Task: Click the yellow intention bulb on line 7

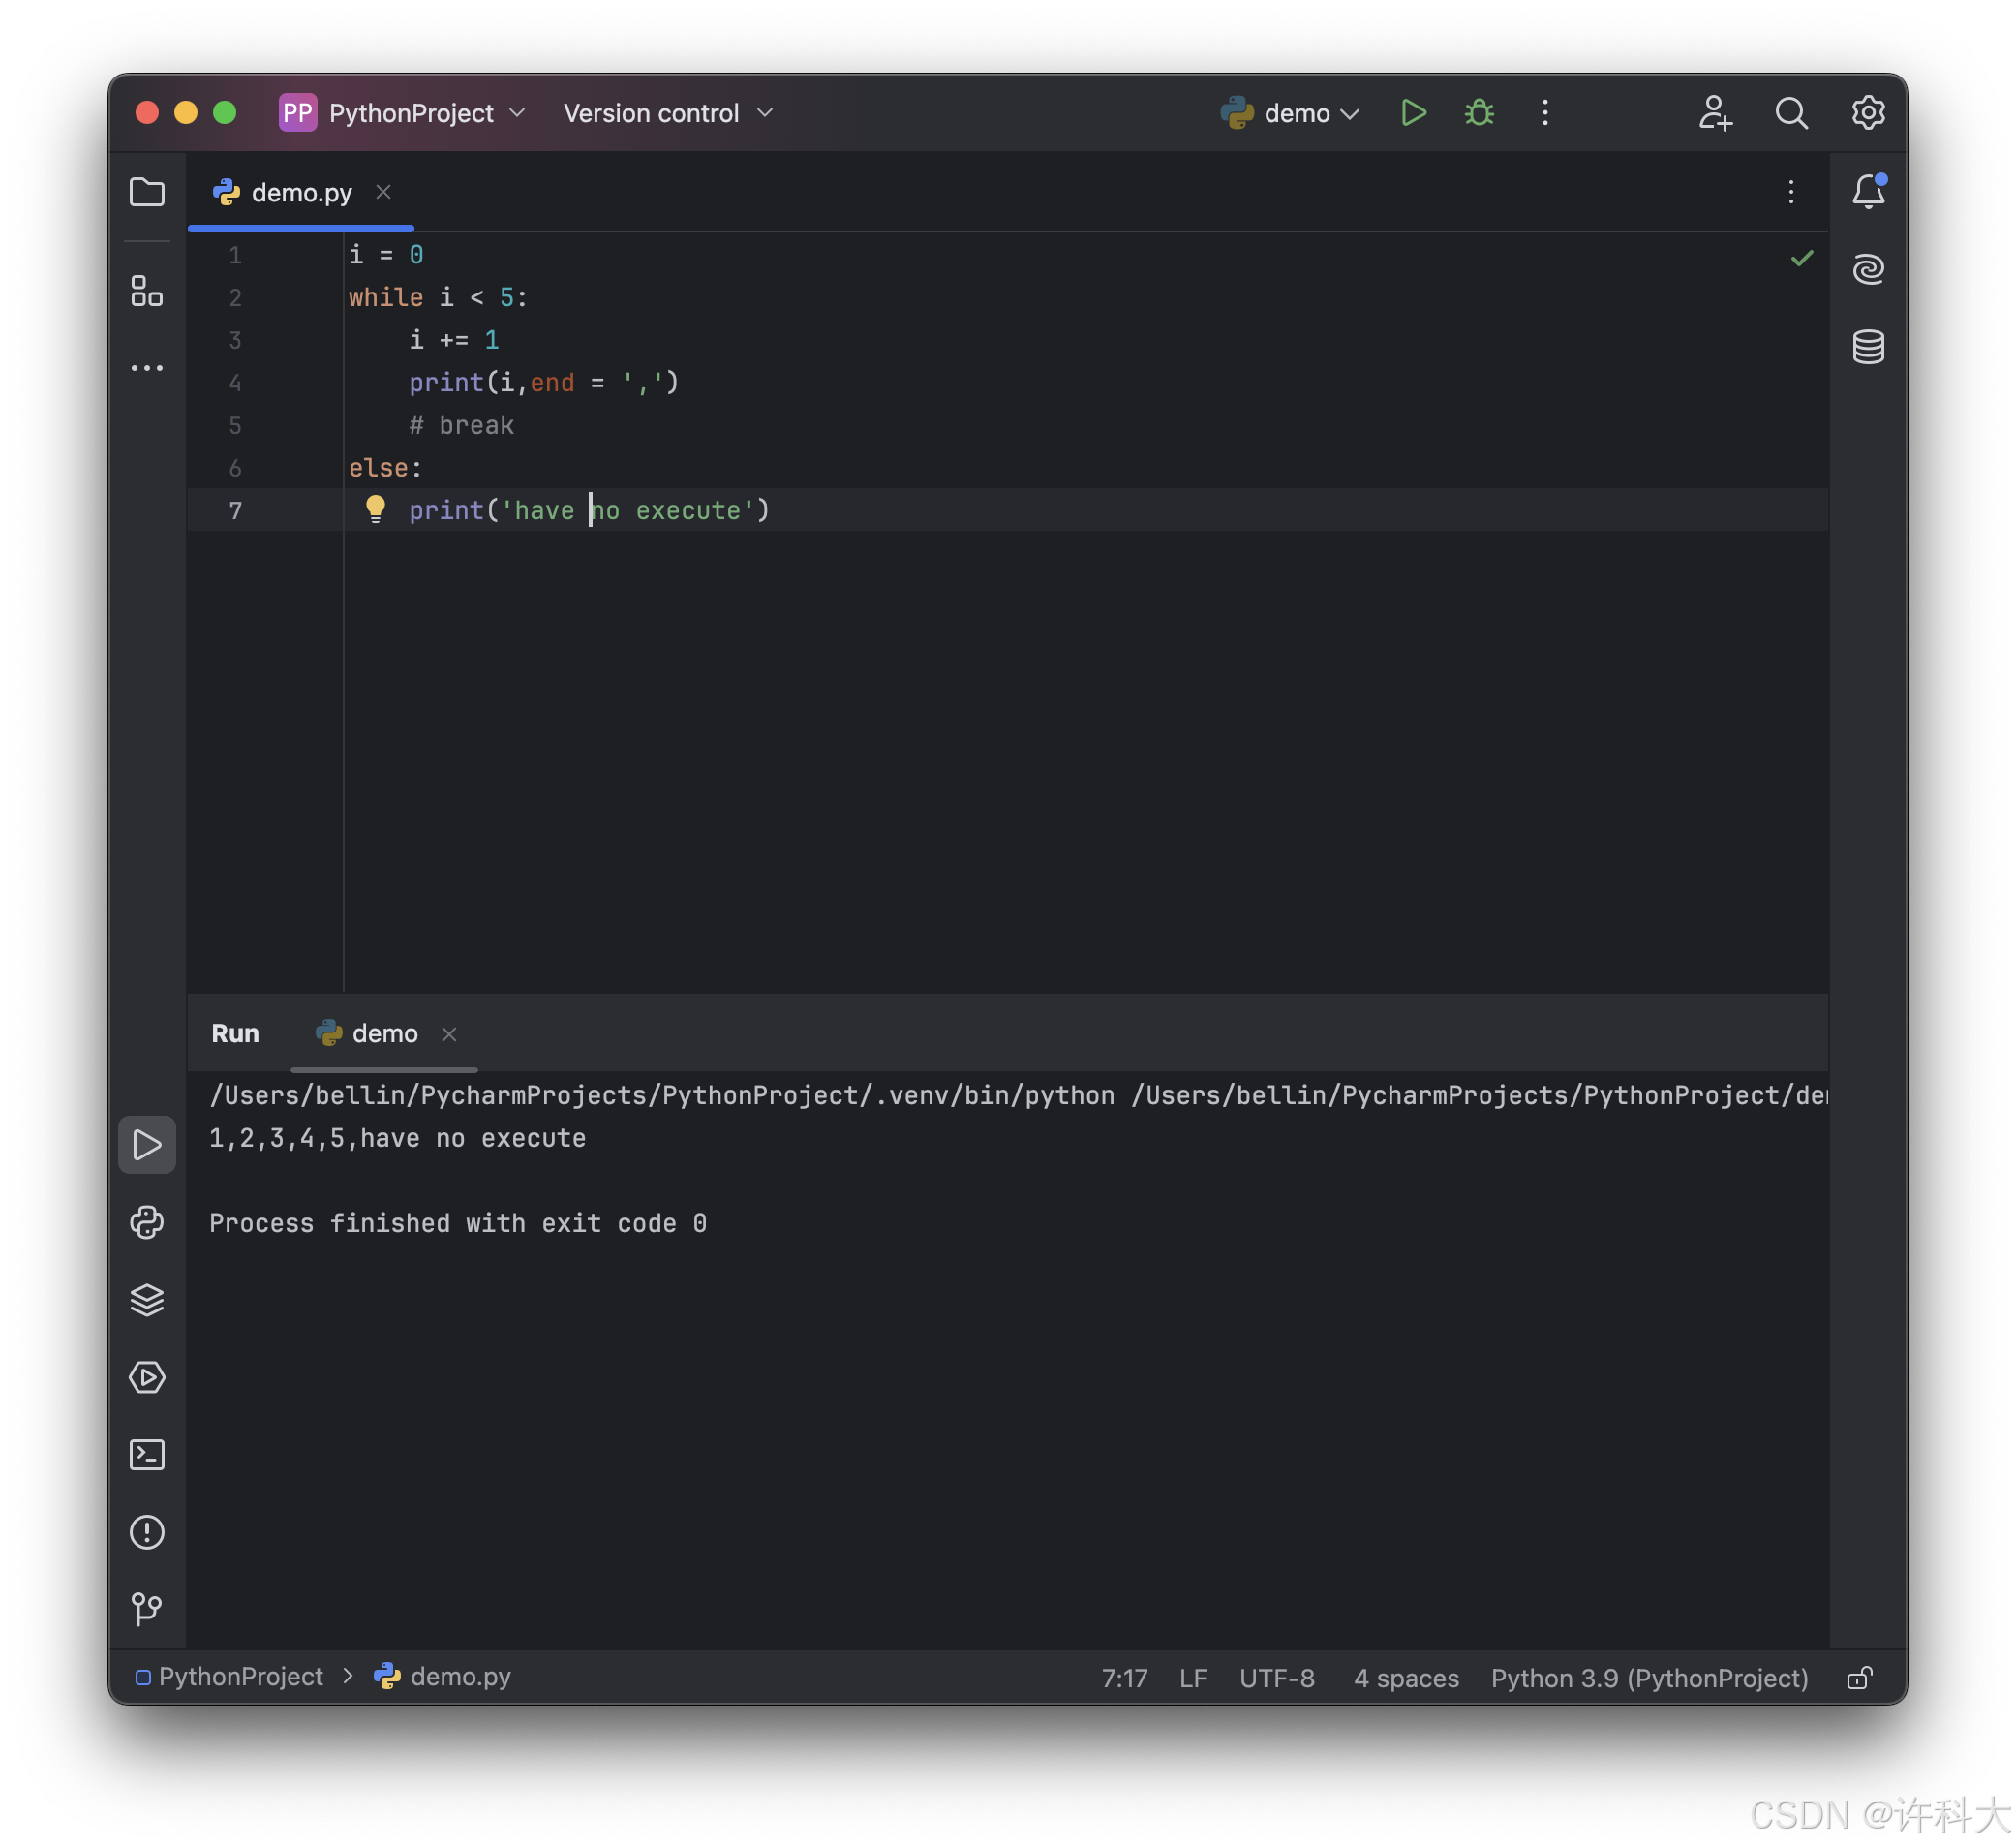Action: (375, 510)
